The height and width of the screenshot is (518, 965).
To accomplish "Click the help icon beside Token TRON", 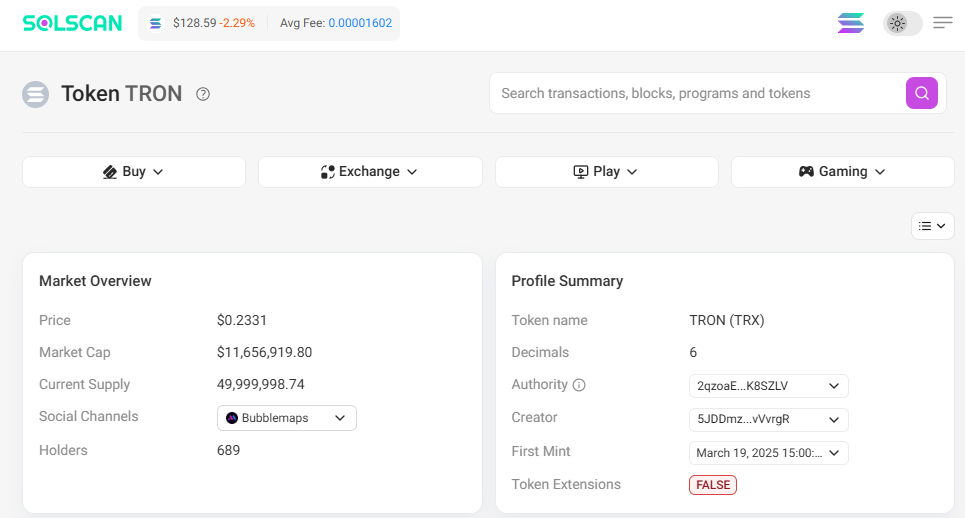I will [203, 94].
